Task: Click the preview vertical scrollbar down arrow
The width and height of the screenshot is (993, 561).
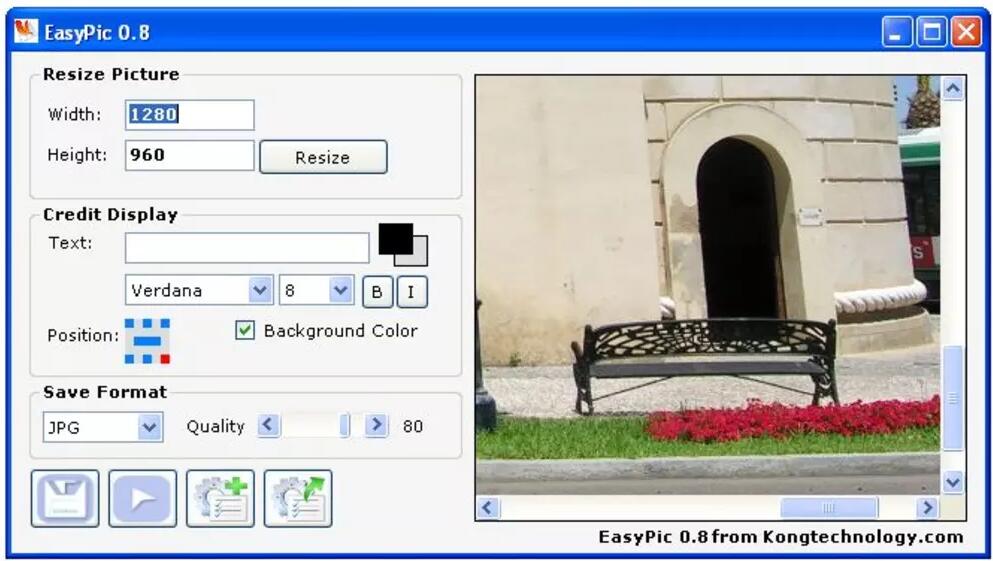Action: (953, 482)
